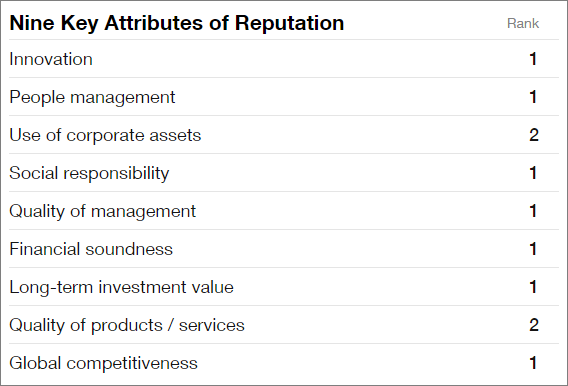Click Use of corporate assets label
568x386 pixels.
[x=105, y=135]
